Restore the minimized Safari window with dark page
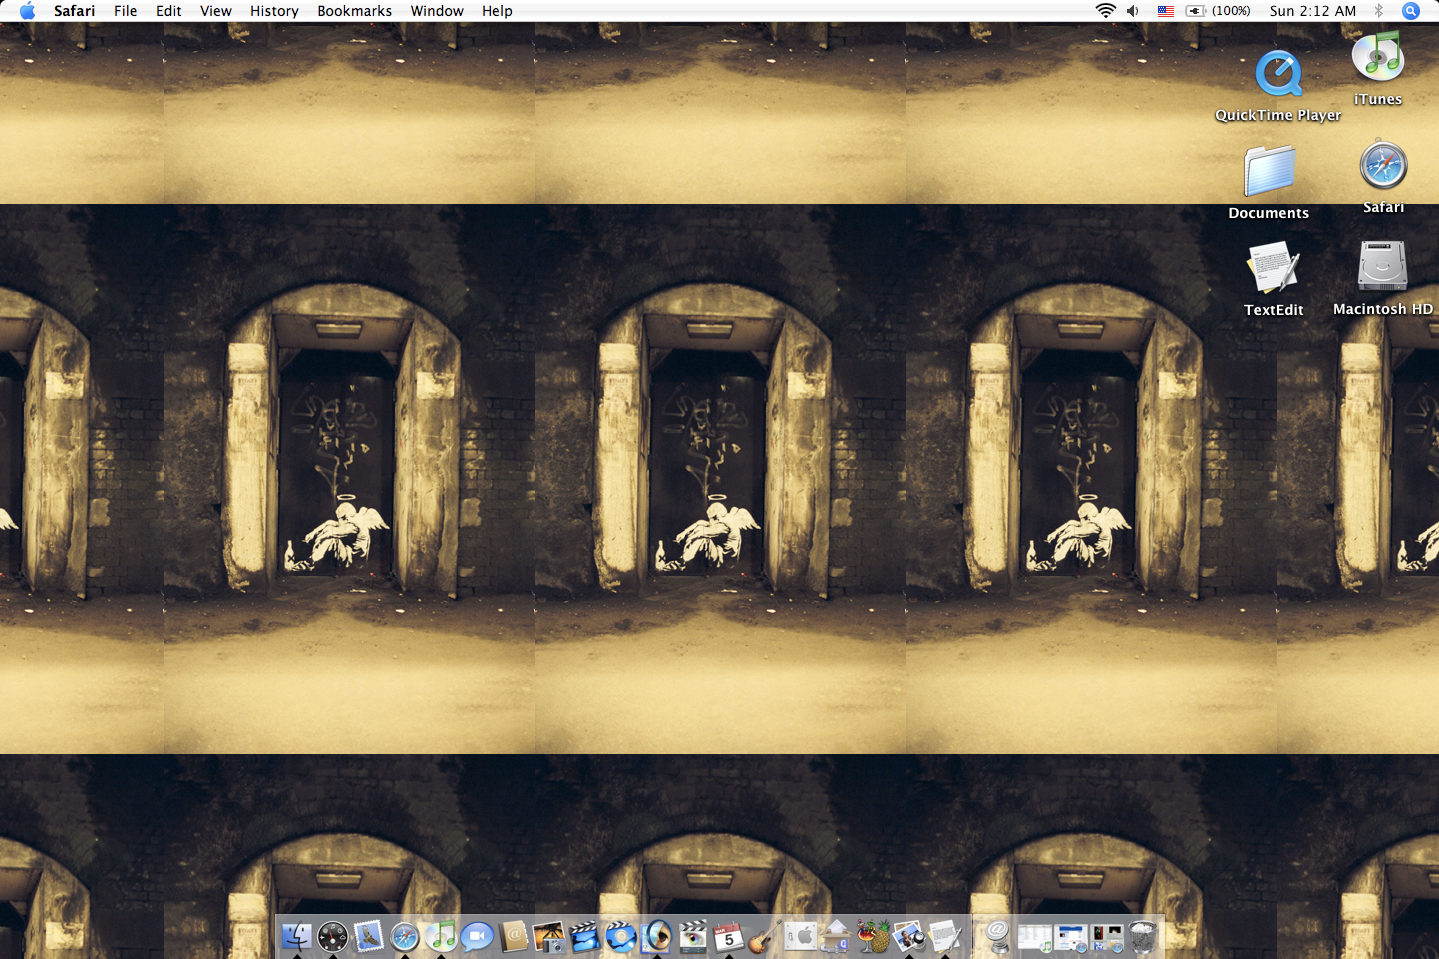This screenshot has height=959, width=1439. pos(1107,937)
